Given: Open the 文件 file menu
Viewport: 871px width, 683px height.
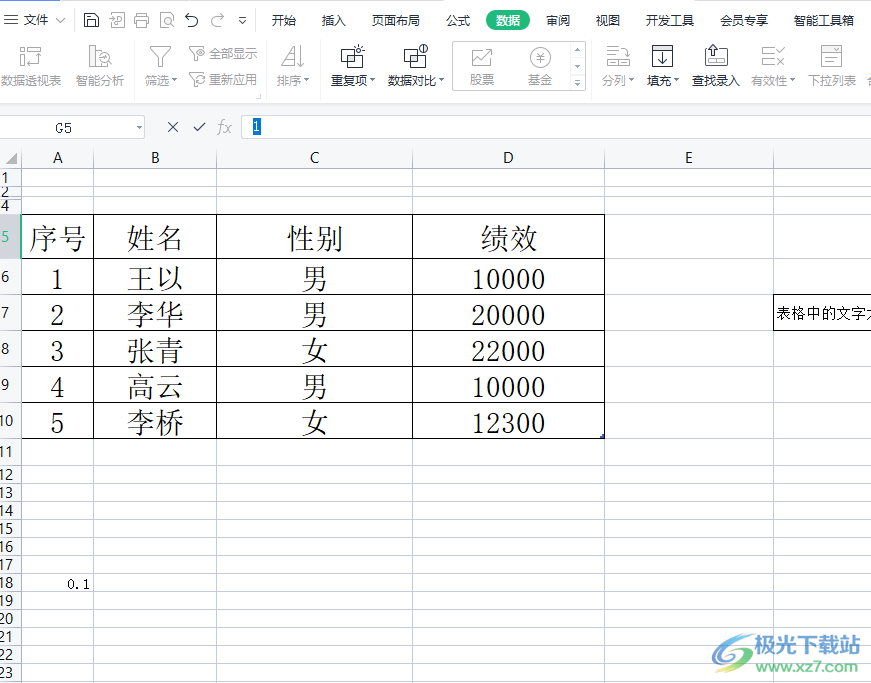Looking at the screenshot, I should pos(34,20).
